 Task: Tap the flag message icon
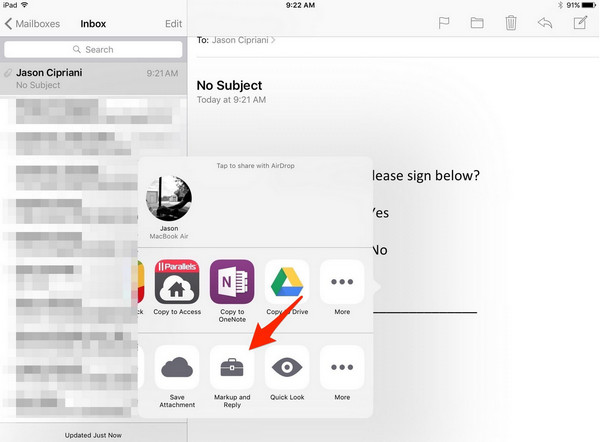[443, 23]
